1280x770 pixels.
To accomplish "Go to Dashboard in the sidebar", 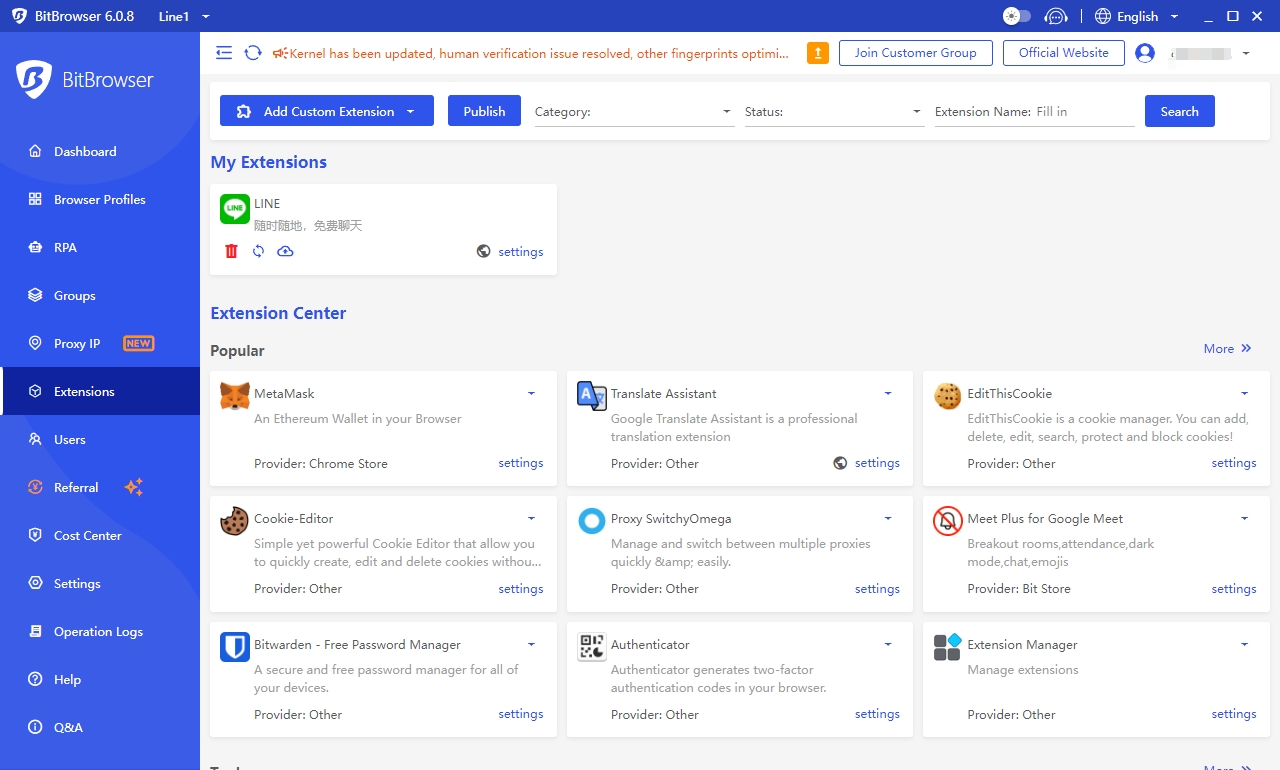I will tap(100, 152).
